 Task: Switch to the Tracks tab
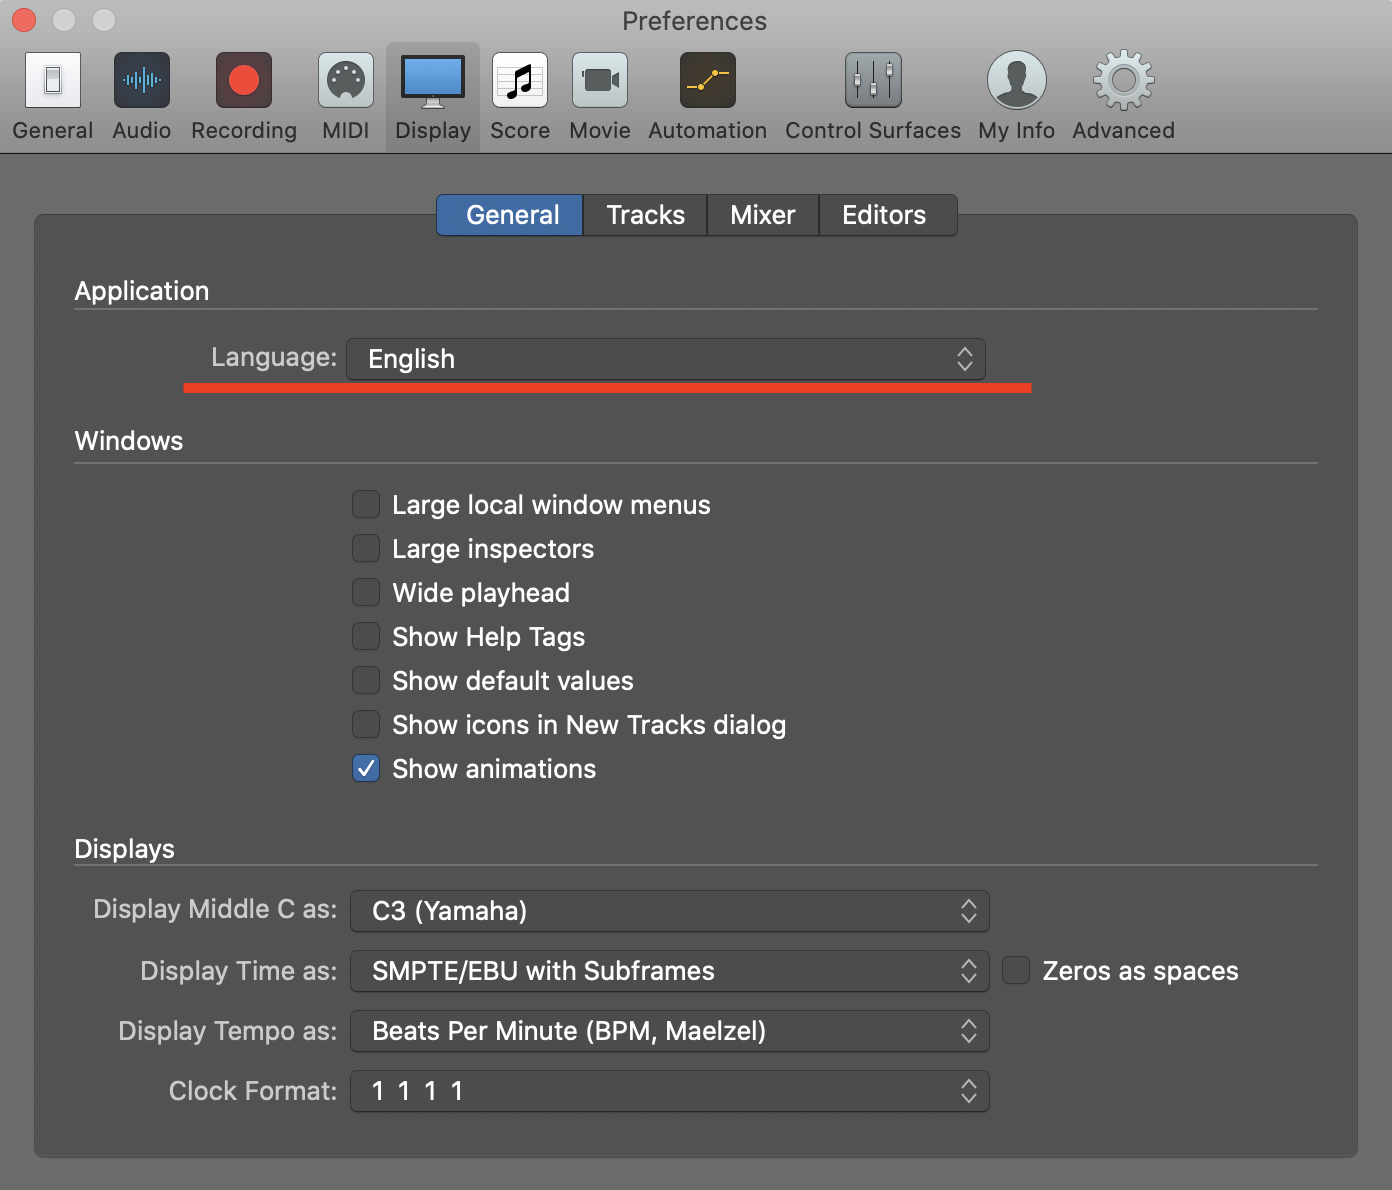645,215
